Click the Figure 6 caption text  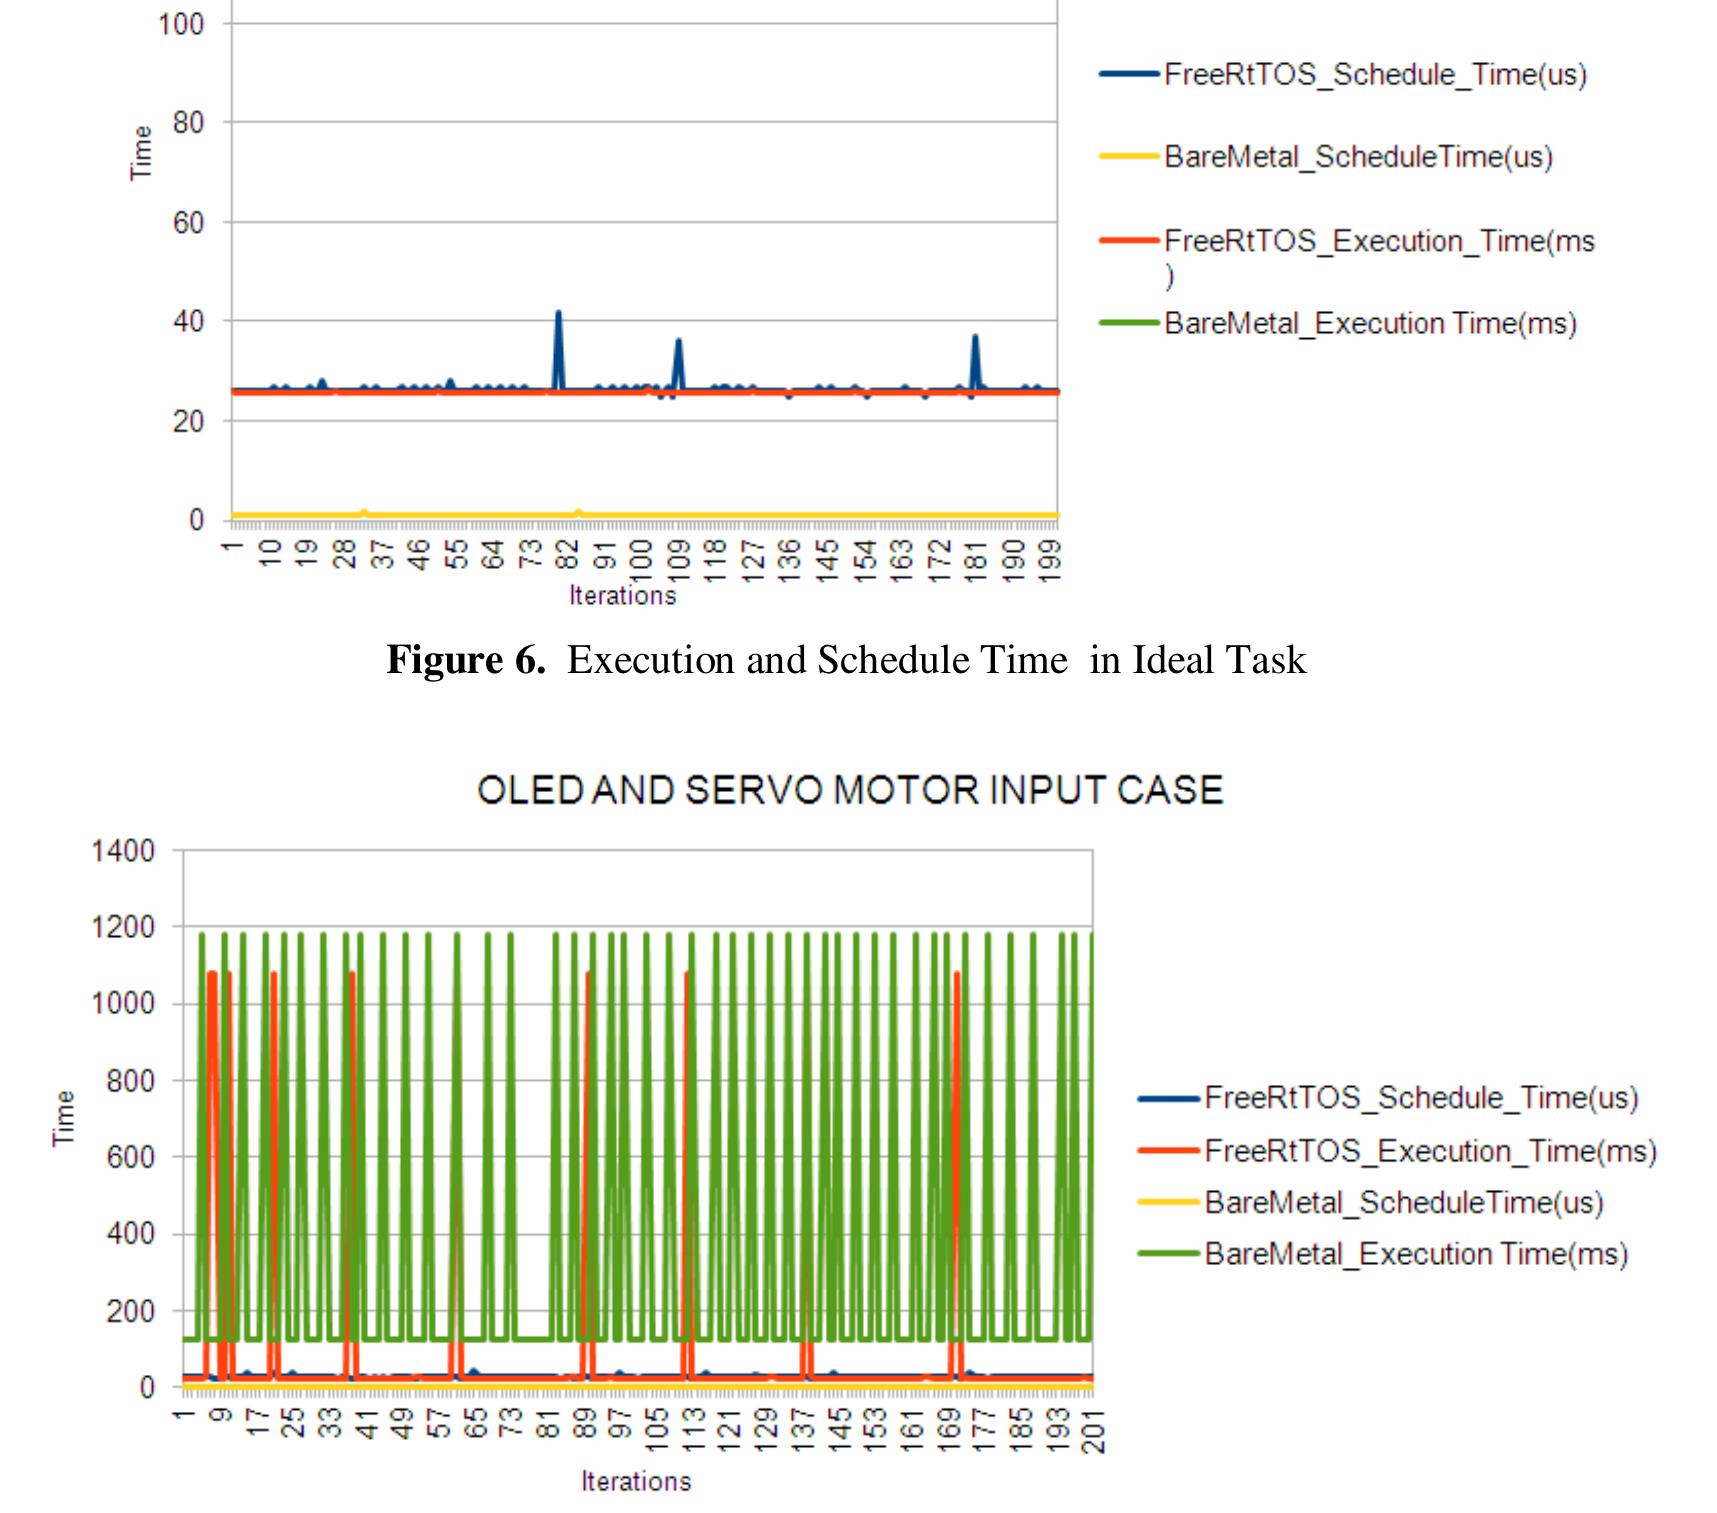846,660
